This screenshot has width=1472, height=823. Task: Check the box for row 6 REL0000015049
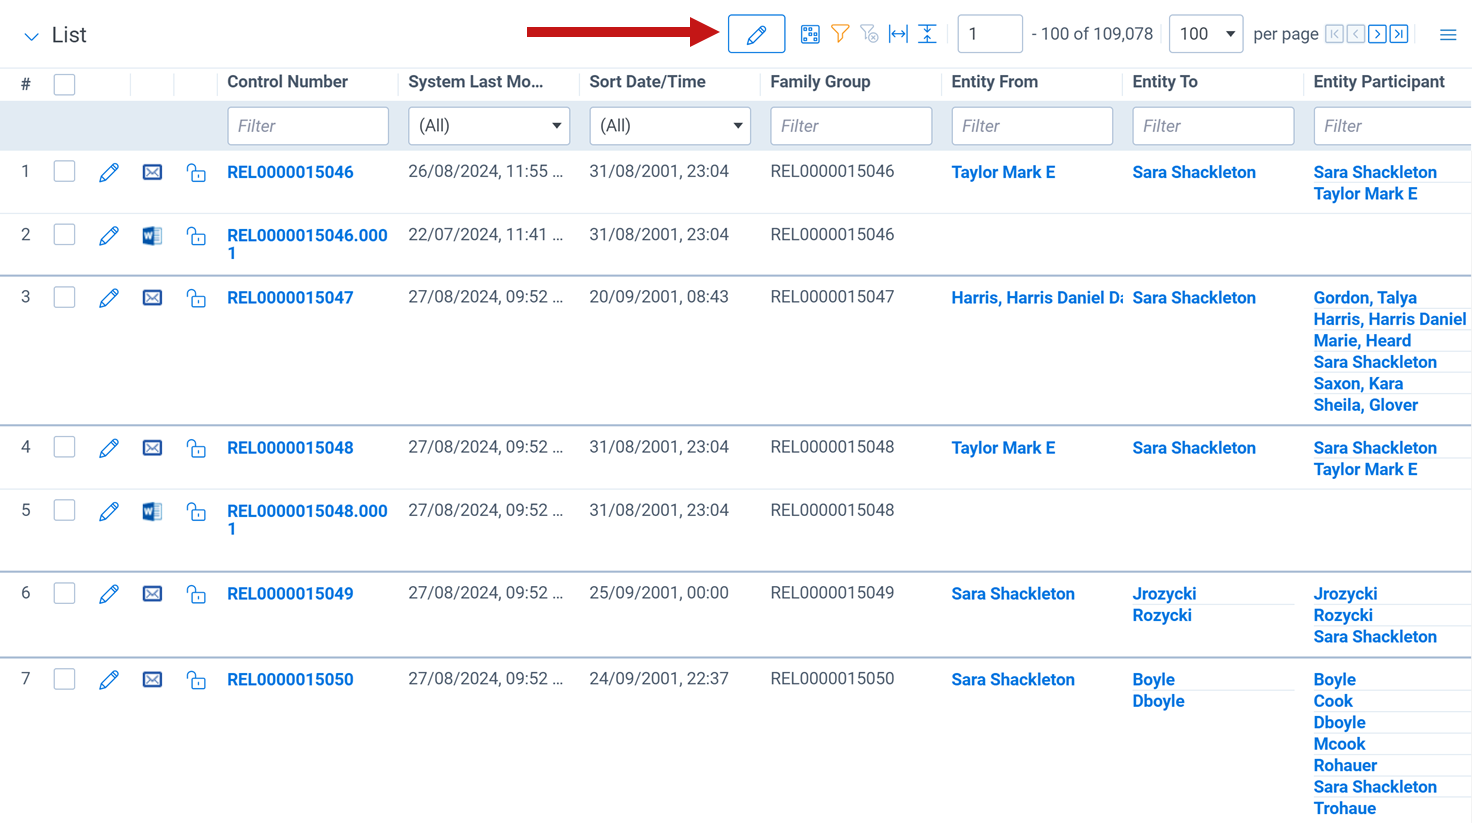64,593
